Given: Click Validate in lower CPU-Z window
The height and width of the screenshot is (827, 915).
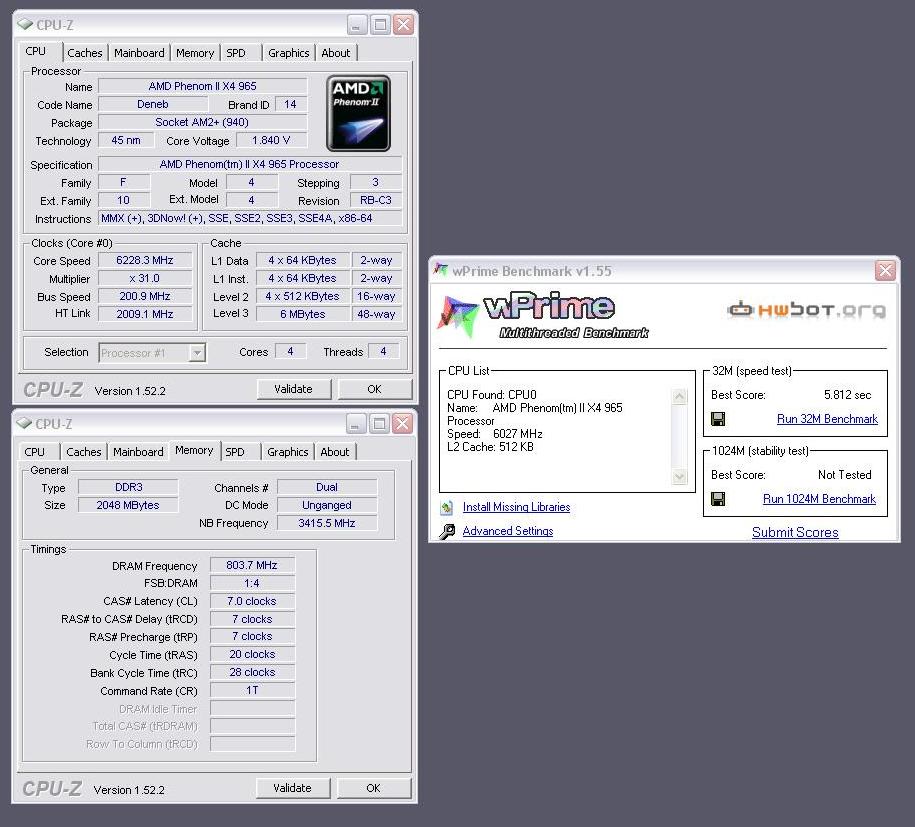Looking at the screenshot, I should pyautogui.click(x=292, y=788).
